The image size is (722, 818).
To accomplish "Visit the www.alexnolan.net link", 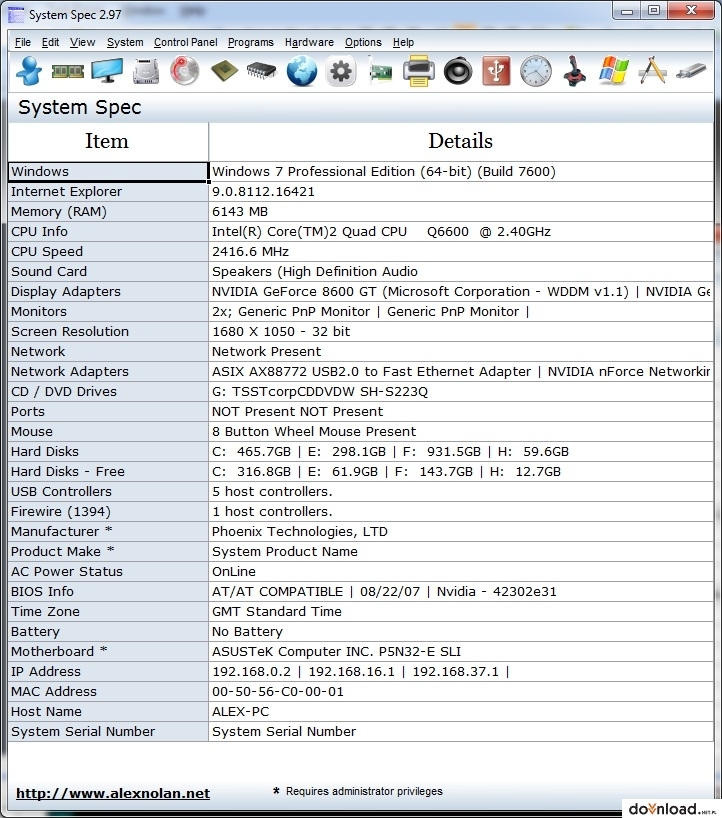I will click(113, 793).
